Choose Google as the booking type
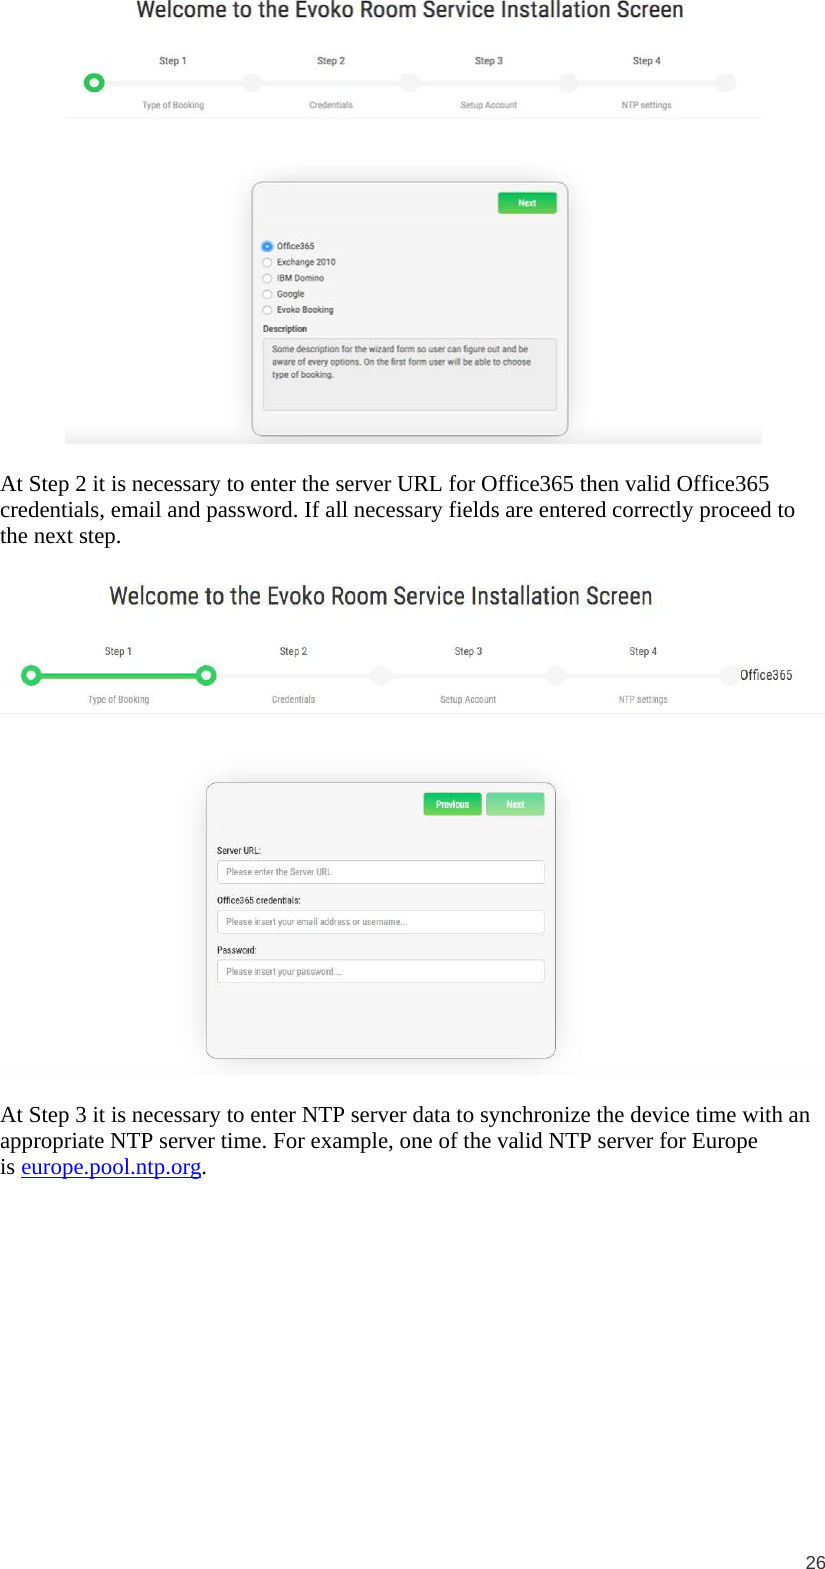This screenshot has width=825, height=1569. coord(266,294)
